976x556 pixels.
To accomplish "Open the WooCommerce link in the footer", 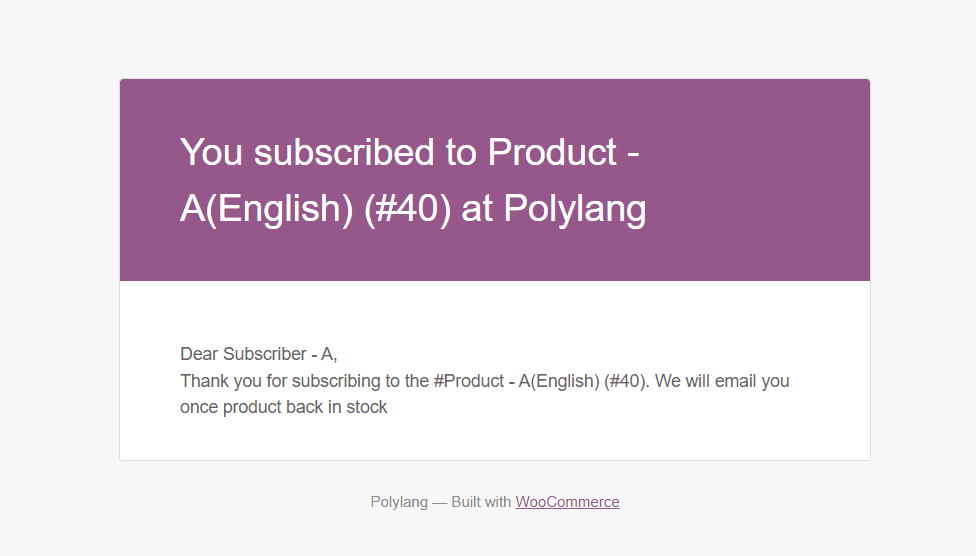I will pos(567,502).
